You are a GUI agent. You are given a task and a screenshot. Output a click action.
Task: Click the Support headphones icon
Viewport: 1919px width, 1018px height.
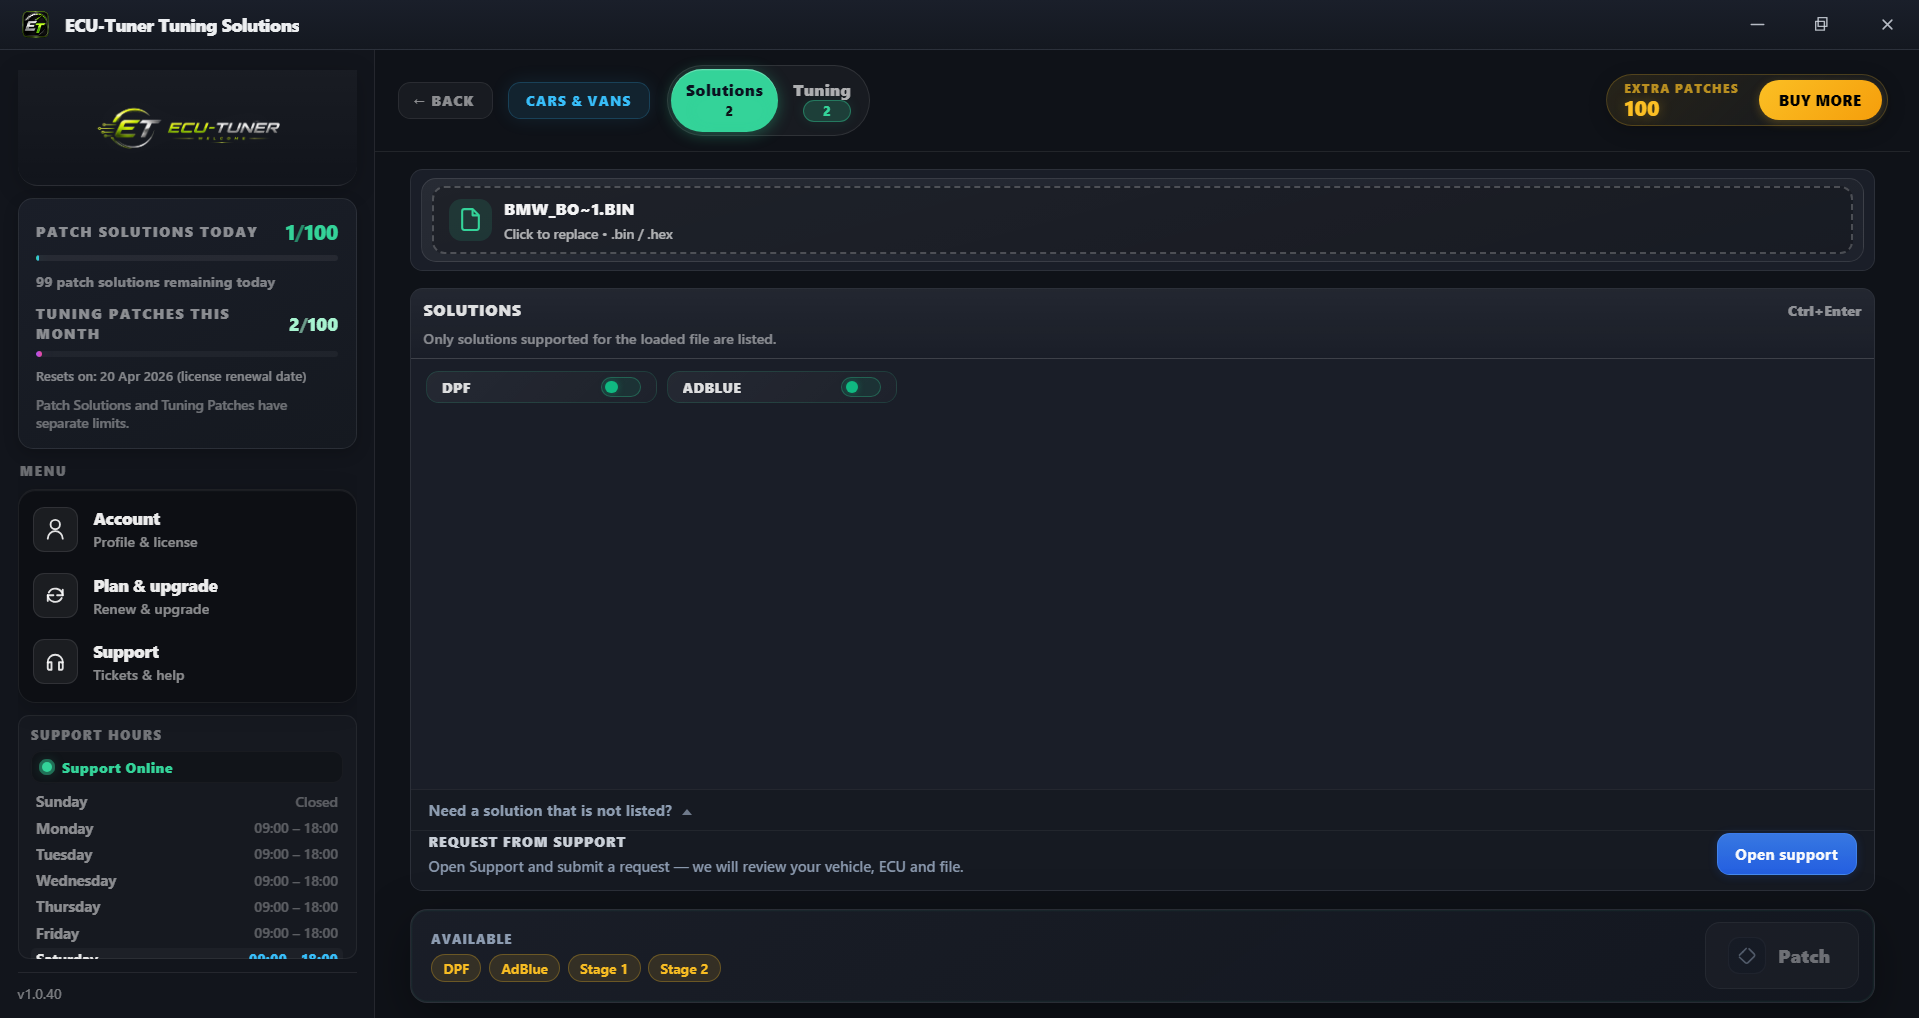(x=55, y=662)
